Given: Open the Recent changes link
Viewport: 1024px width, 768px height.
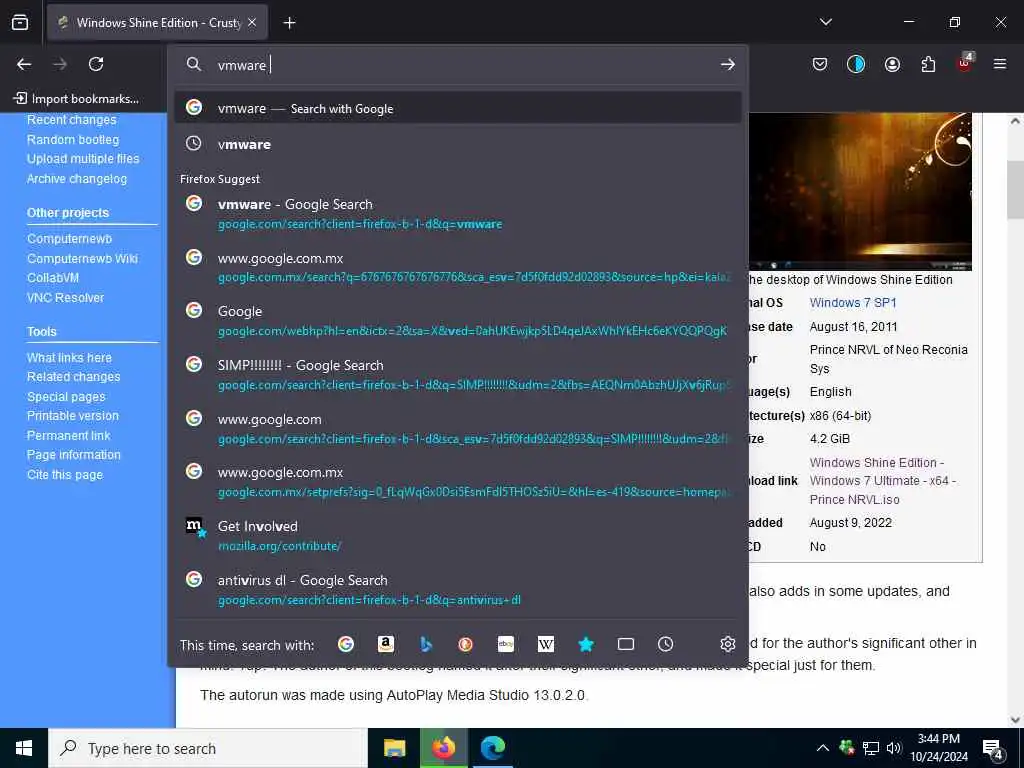Looking at the screenshot, I should (x=72, y=120).
